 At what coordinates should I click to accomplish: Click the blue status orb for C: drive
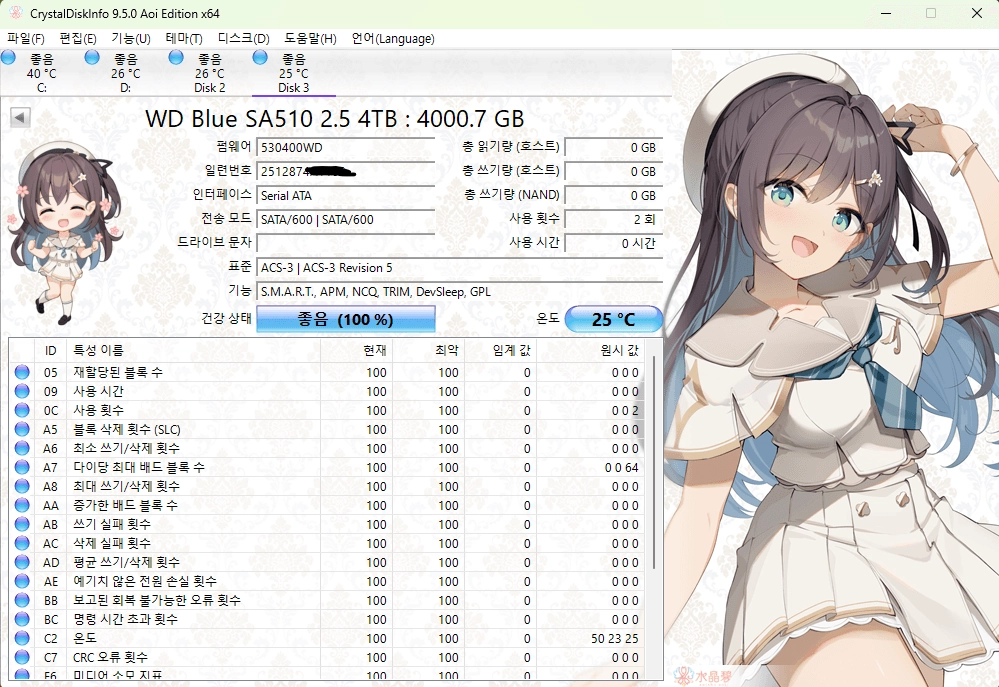pos(8,57)
